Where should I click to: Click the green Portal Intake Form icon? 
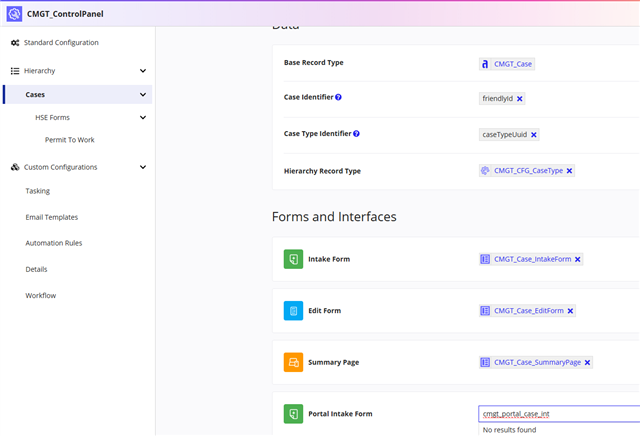(293, 414)
